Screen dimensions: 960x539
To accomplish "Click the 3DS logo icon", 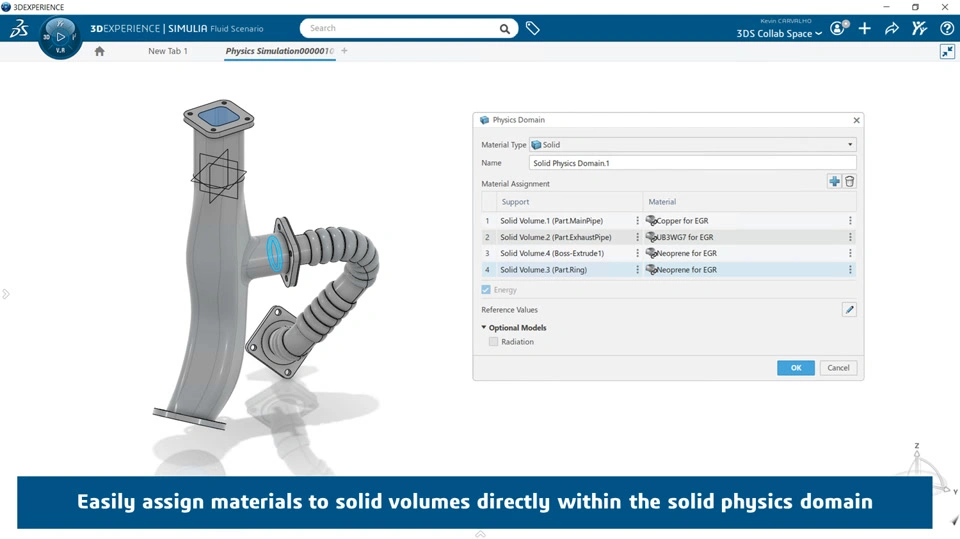I will (x=19, y=29).
